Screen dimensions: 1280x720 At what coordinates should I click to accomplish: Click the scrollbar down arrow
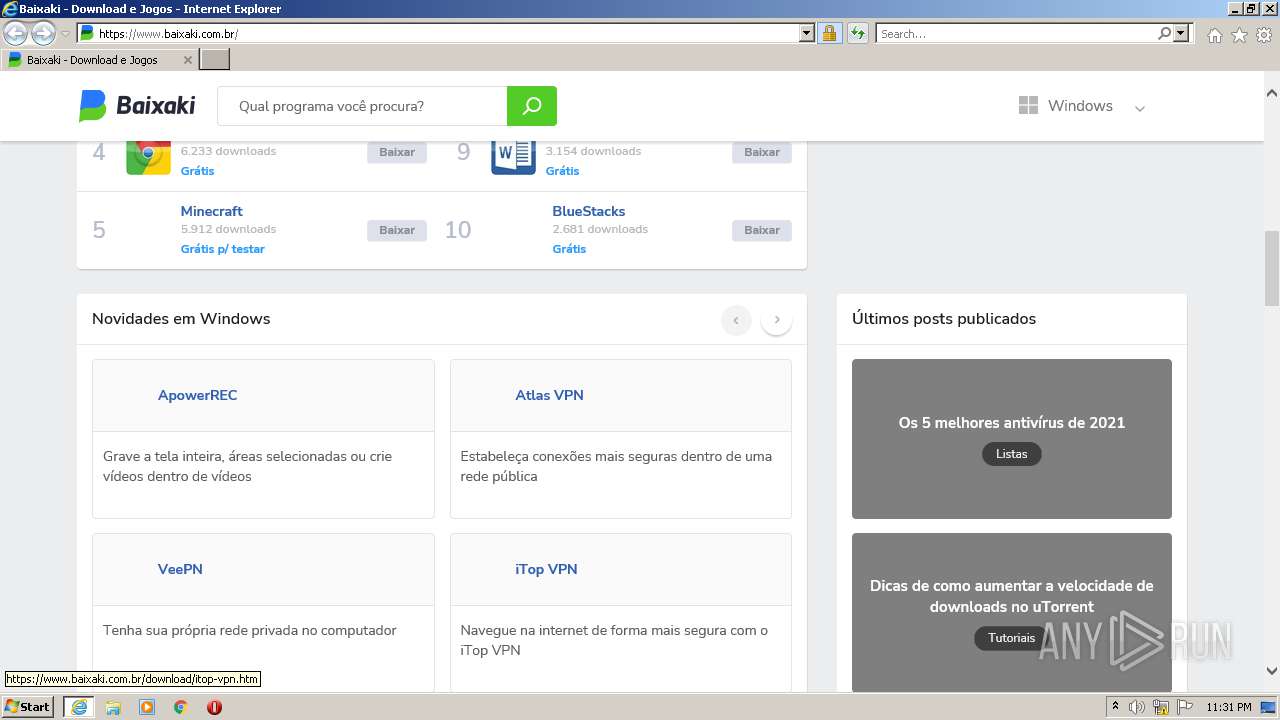1272,671
